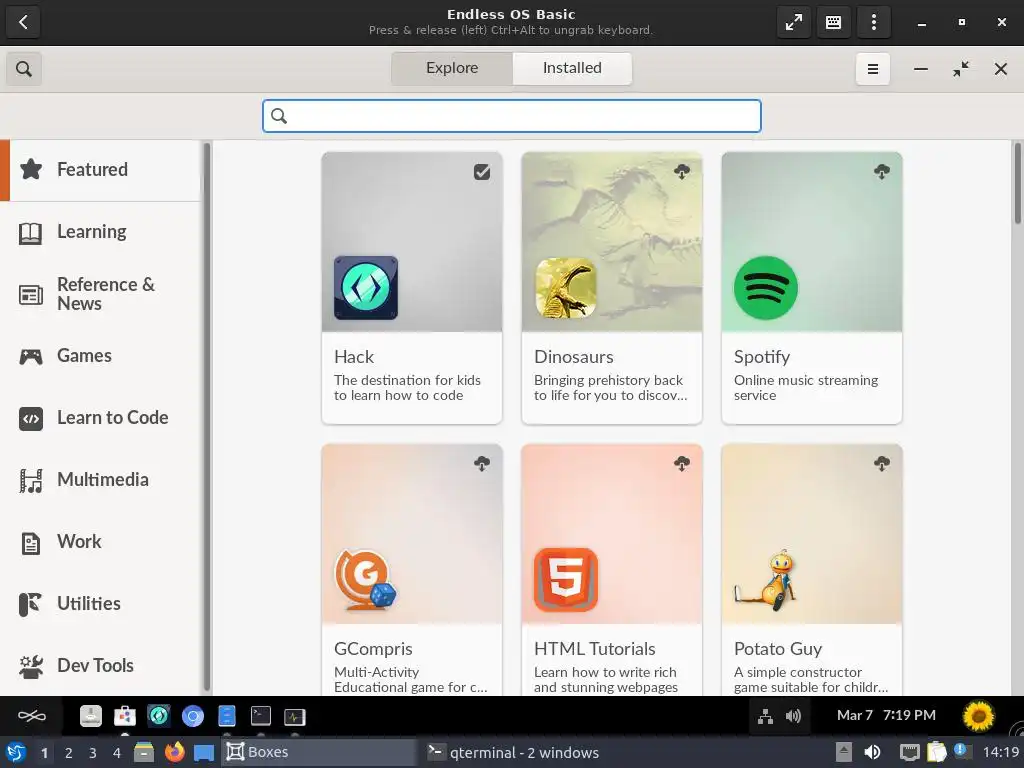The image size is (1024, 768).
Task: Launch Hack icon in Endless taskbar
Action: coord(159,716)
